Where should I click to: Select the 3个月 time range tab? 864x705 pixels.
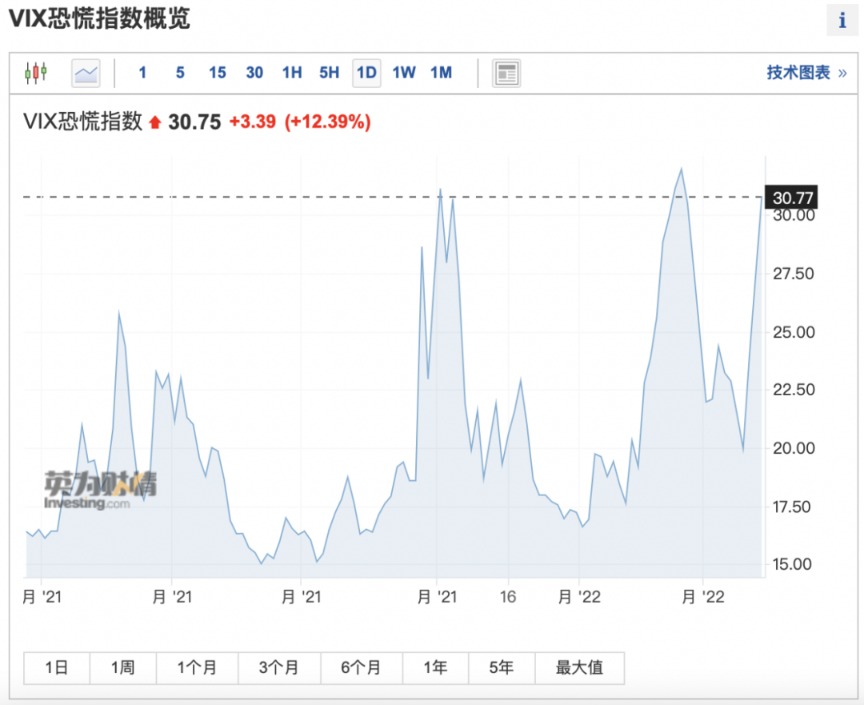point(277,667)
